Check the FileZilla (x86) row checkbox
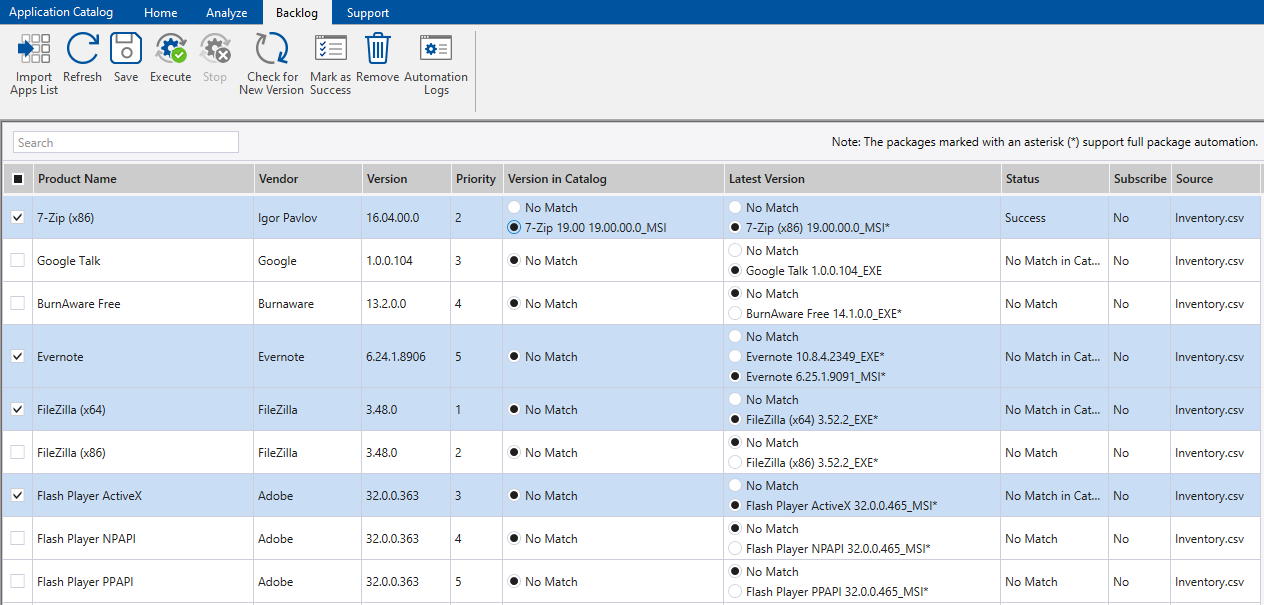1264x605 pixels. 18,452
